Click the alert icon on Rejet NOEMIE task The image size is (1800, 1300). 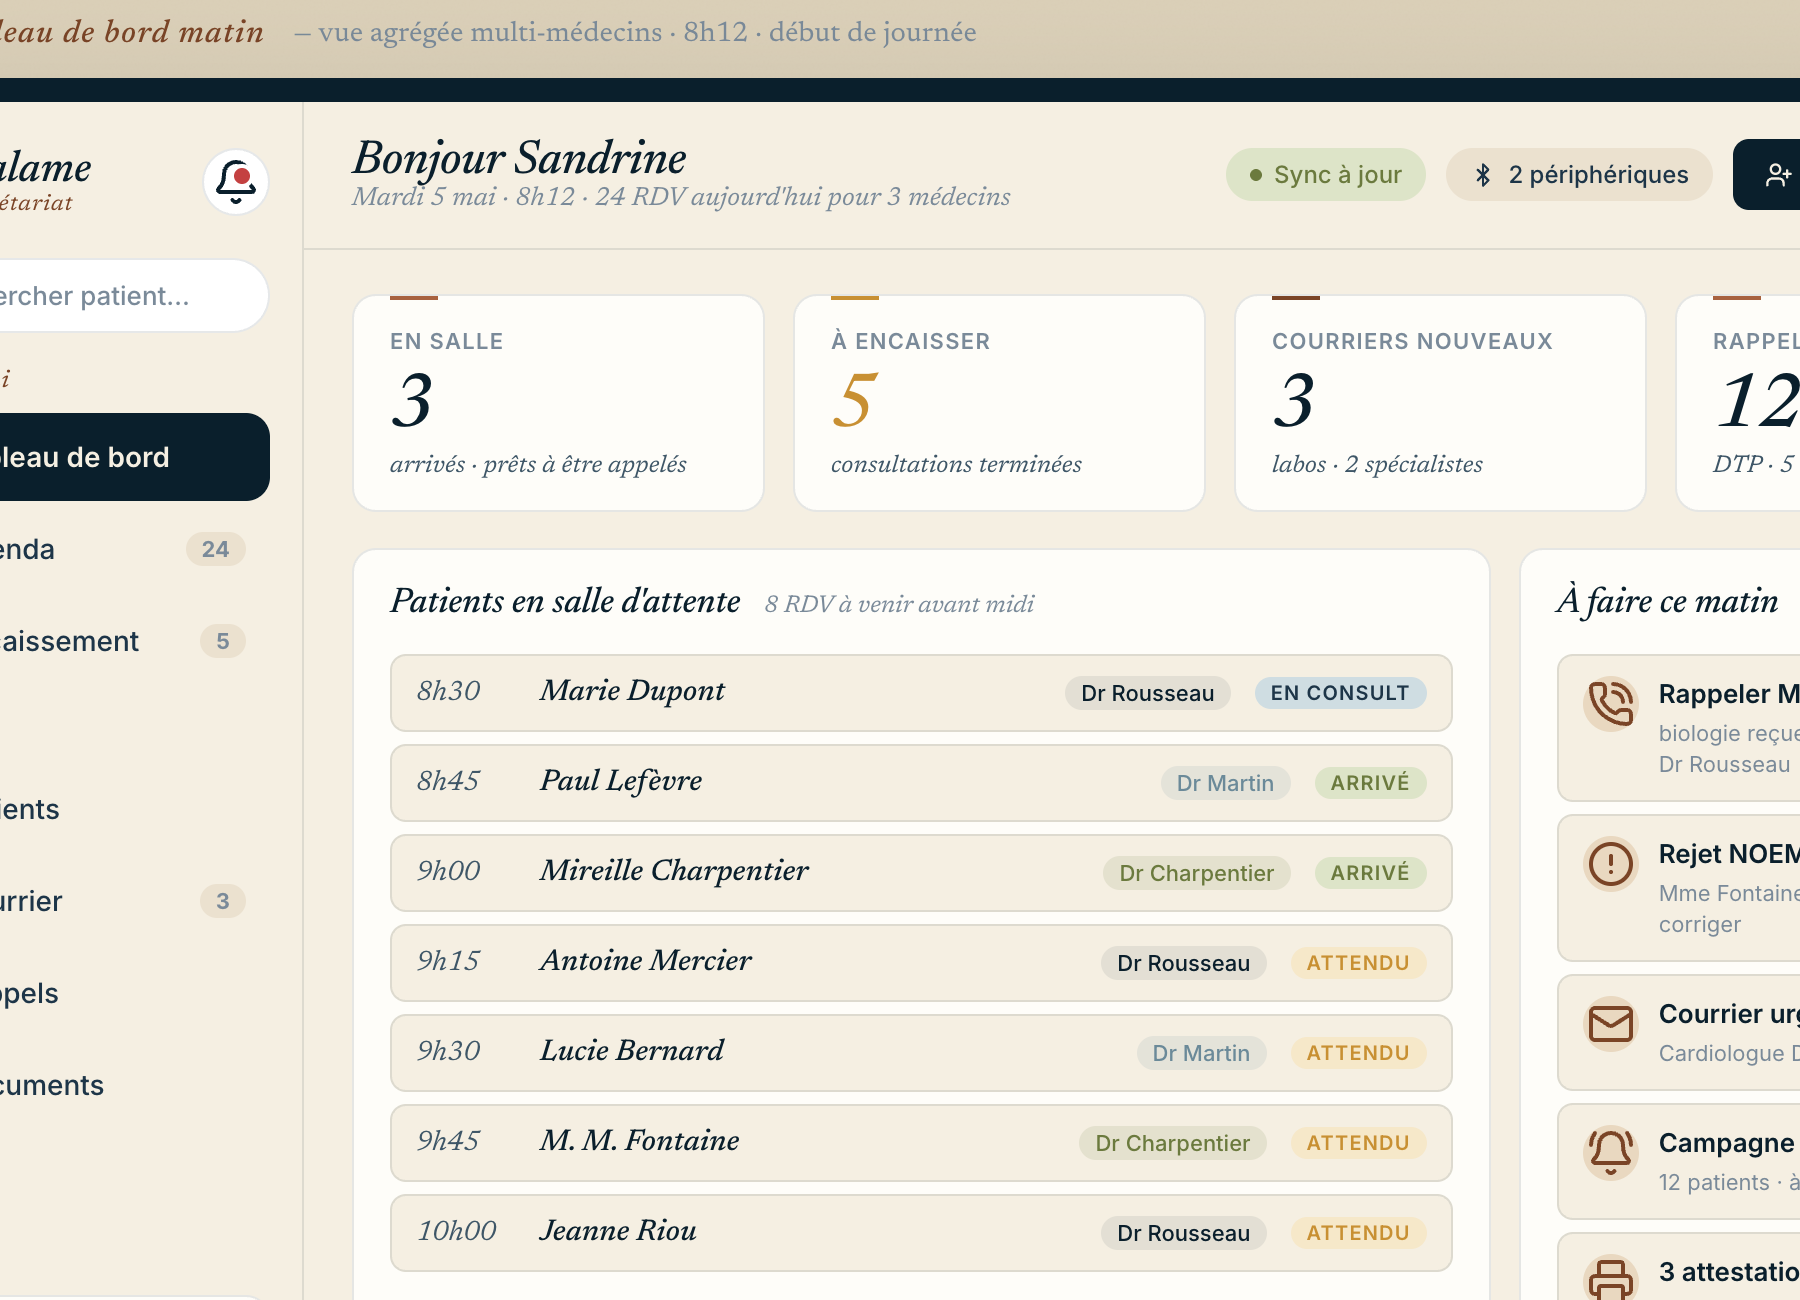[x=1611, y=864]
